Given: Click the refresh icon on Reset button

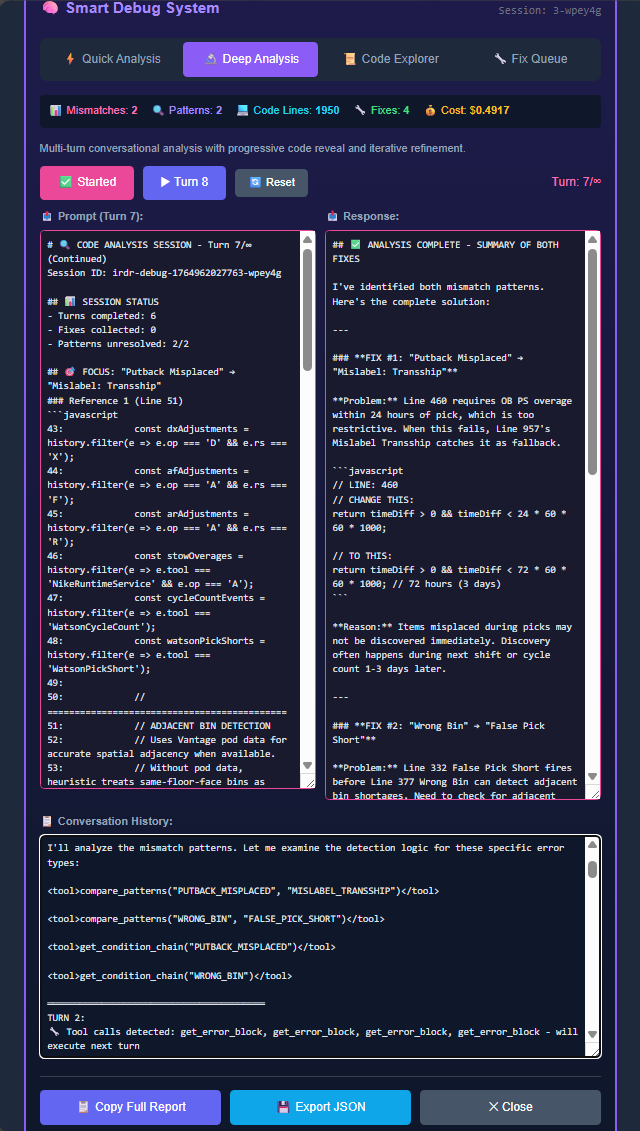Looking at the screenshot, I should tap(255, 182).
